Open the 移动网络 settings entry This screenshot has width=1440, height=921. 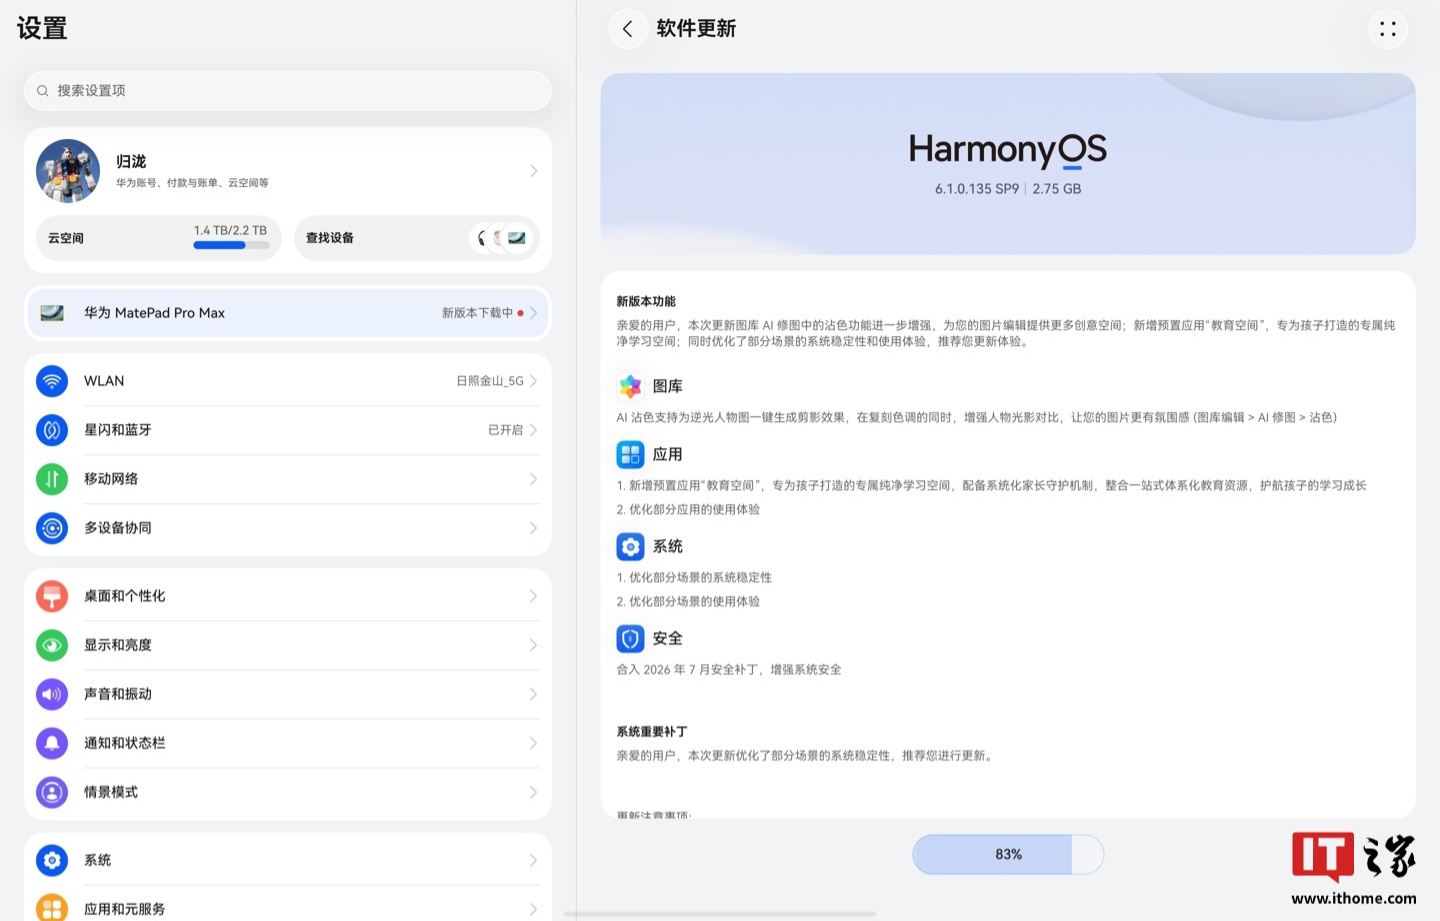[288, 479]
